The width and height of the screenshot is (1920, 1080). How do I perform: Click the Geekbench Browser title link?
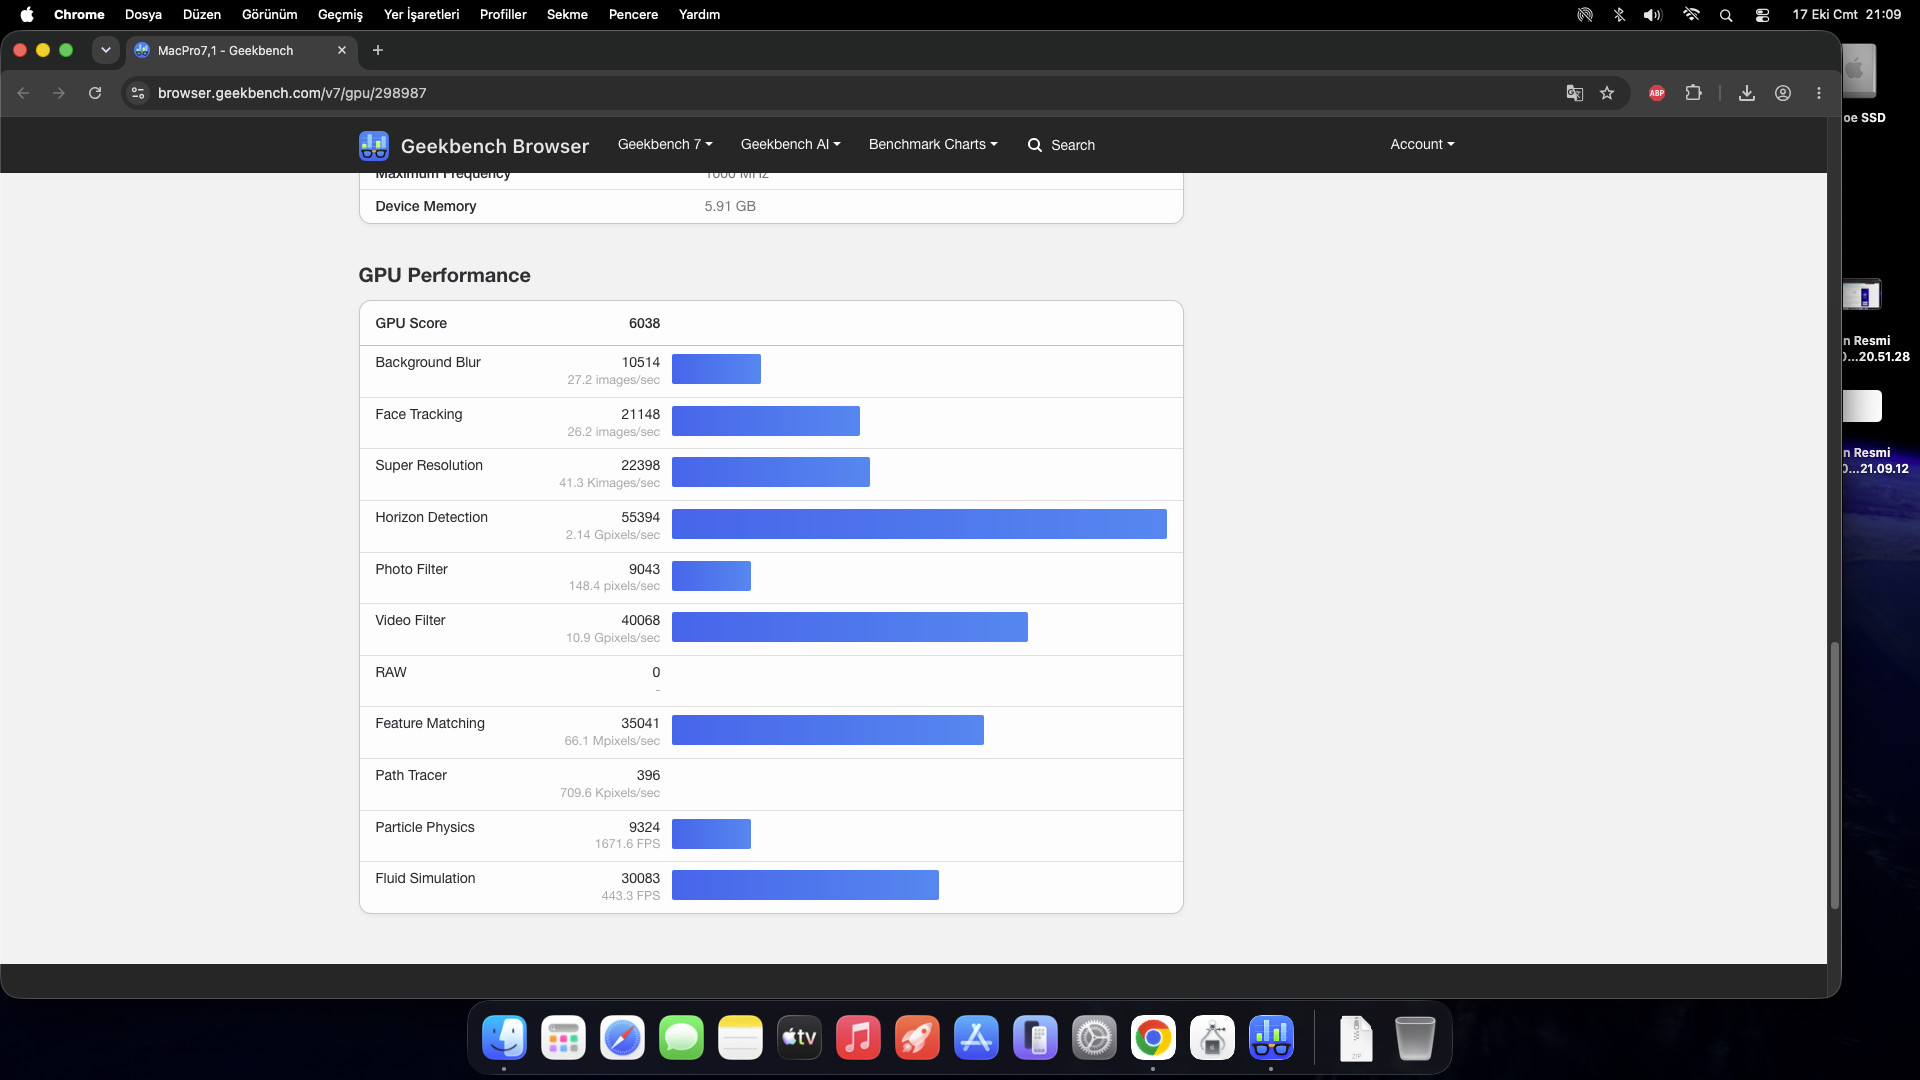[495, 146]
